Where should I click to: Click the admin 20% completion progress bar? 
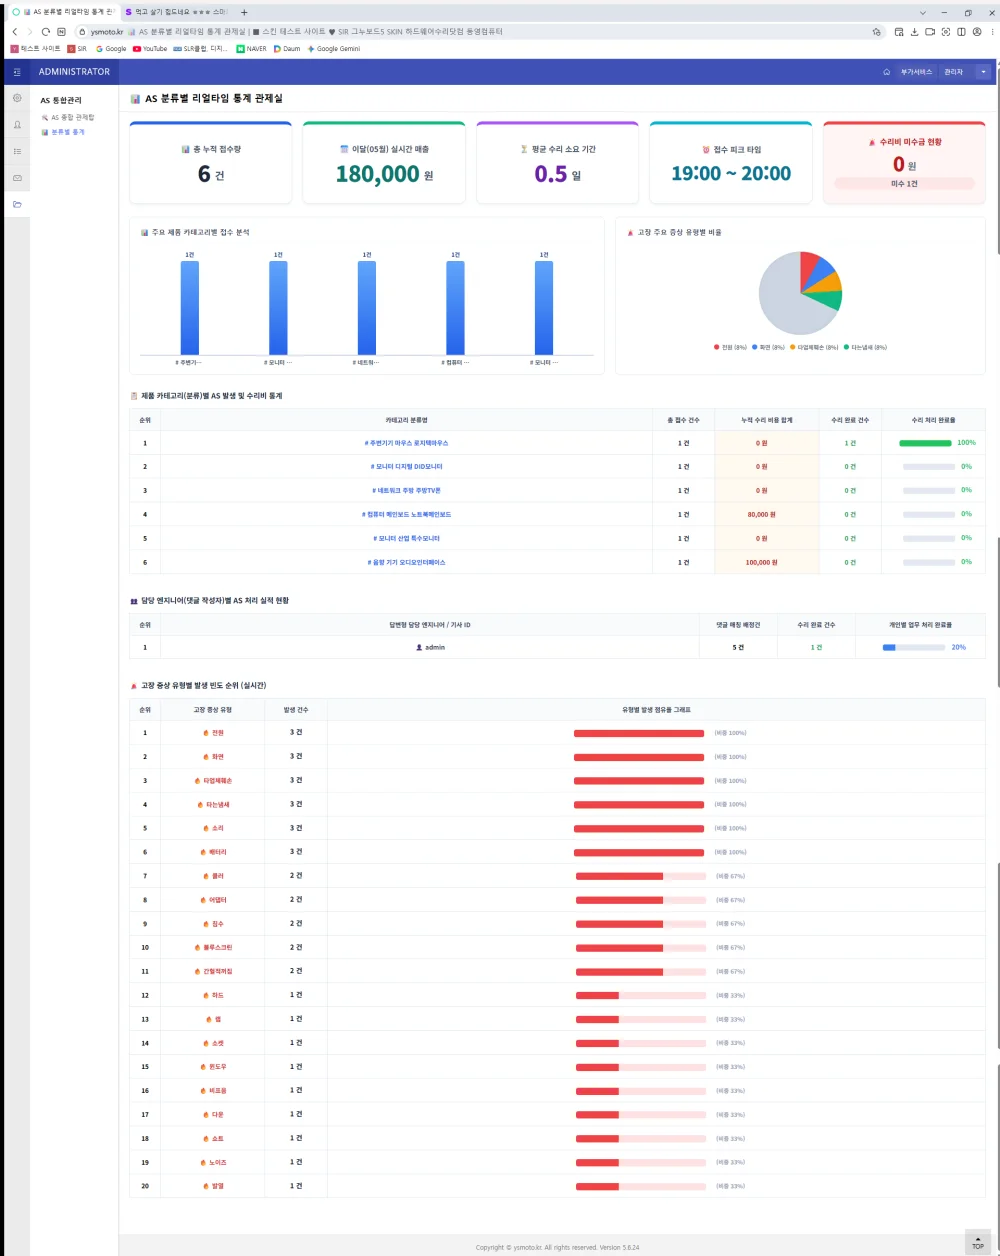click(x=913, y=648)
